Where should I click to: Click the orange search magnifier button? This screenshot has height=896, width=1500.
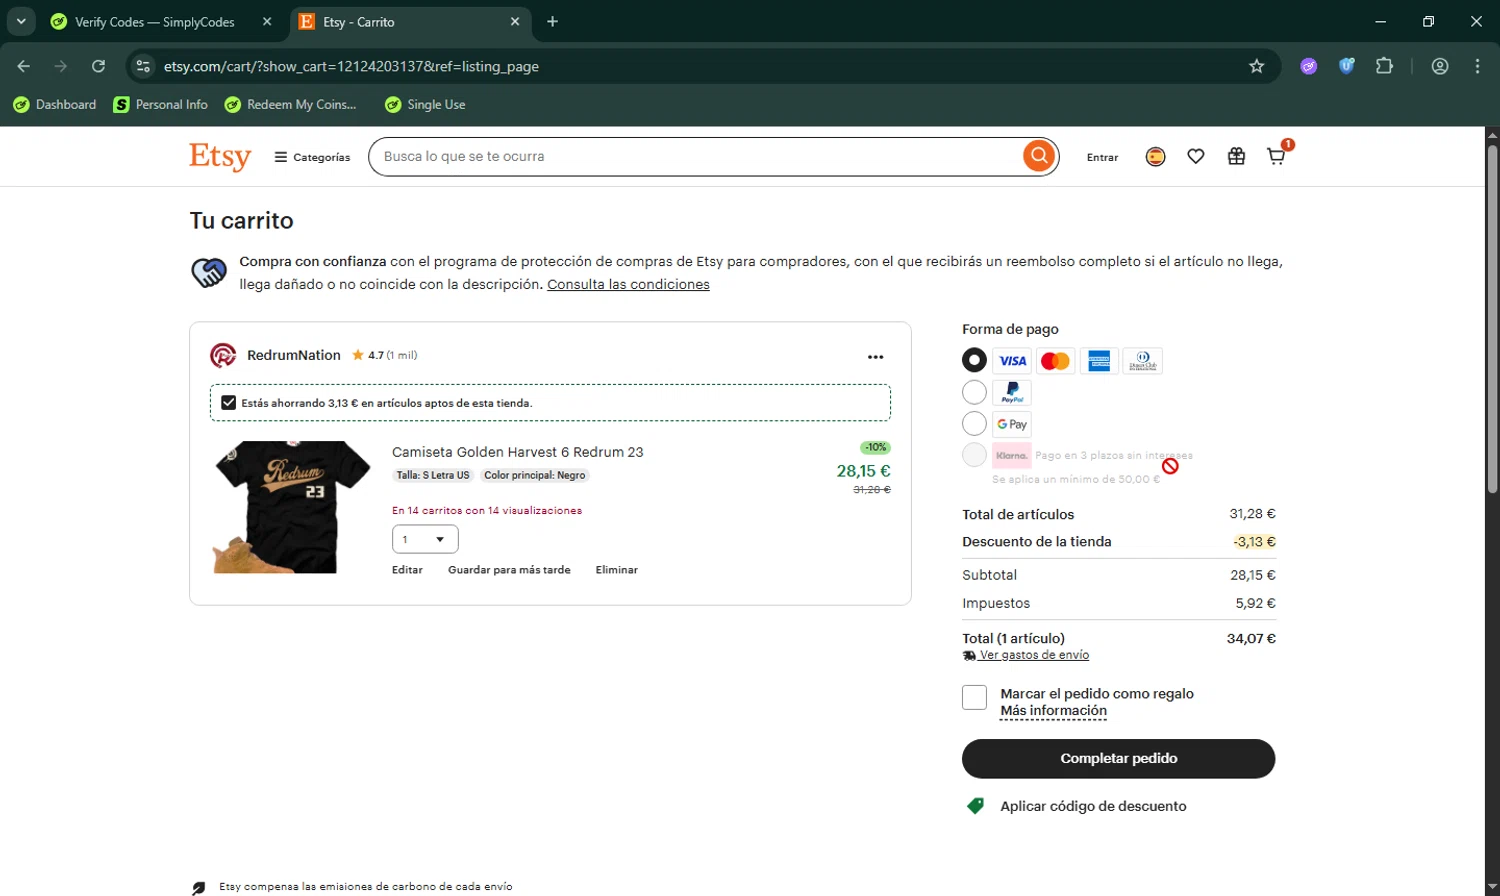tap(1039, 156)
